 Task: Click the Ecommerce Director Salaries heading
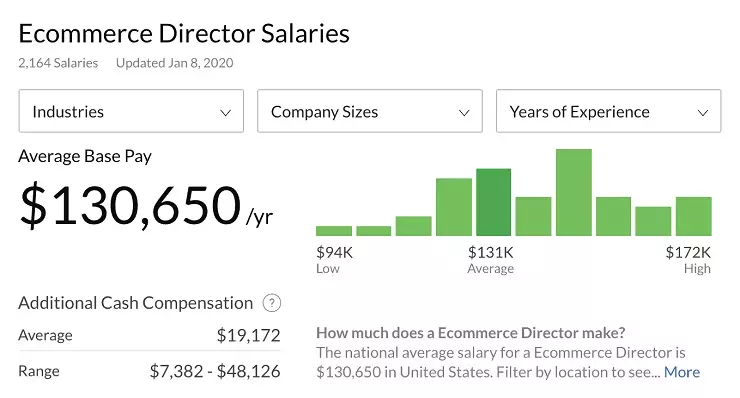(184, 34)
